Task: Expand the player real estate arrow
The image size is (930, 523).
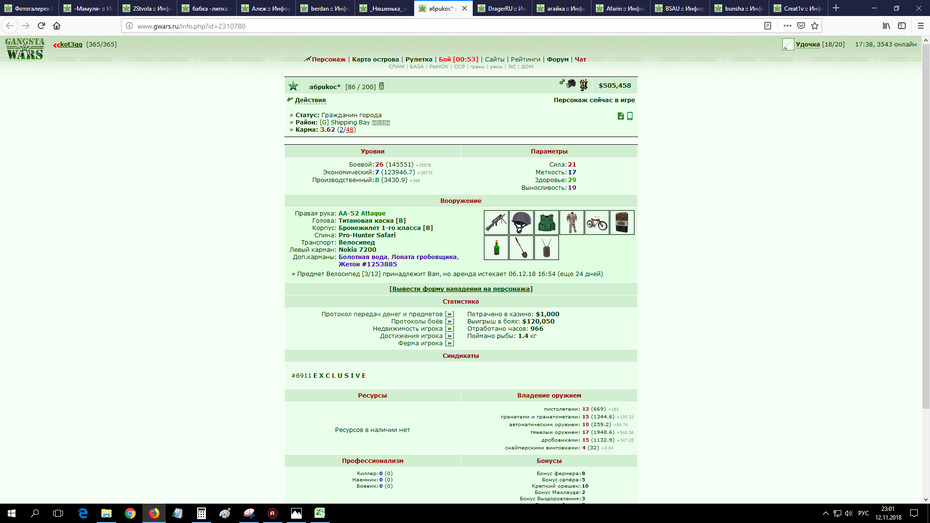Action: tap(449, 329)
